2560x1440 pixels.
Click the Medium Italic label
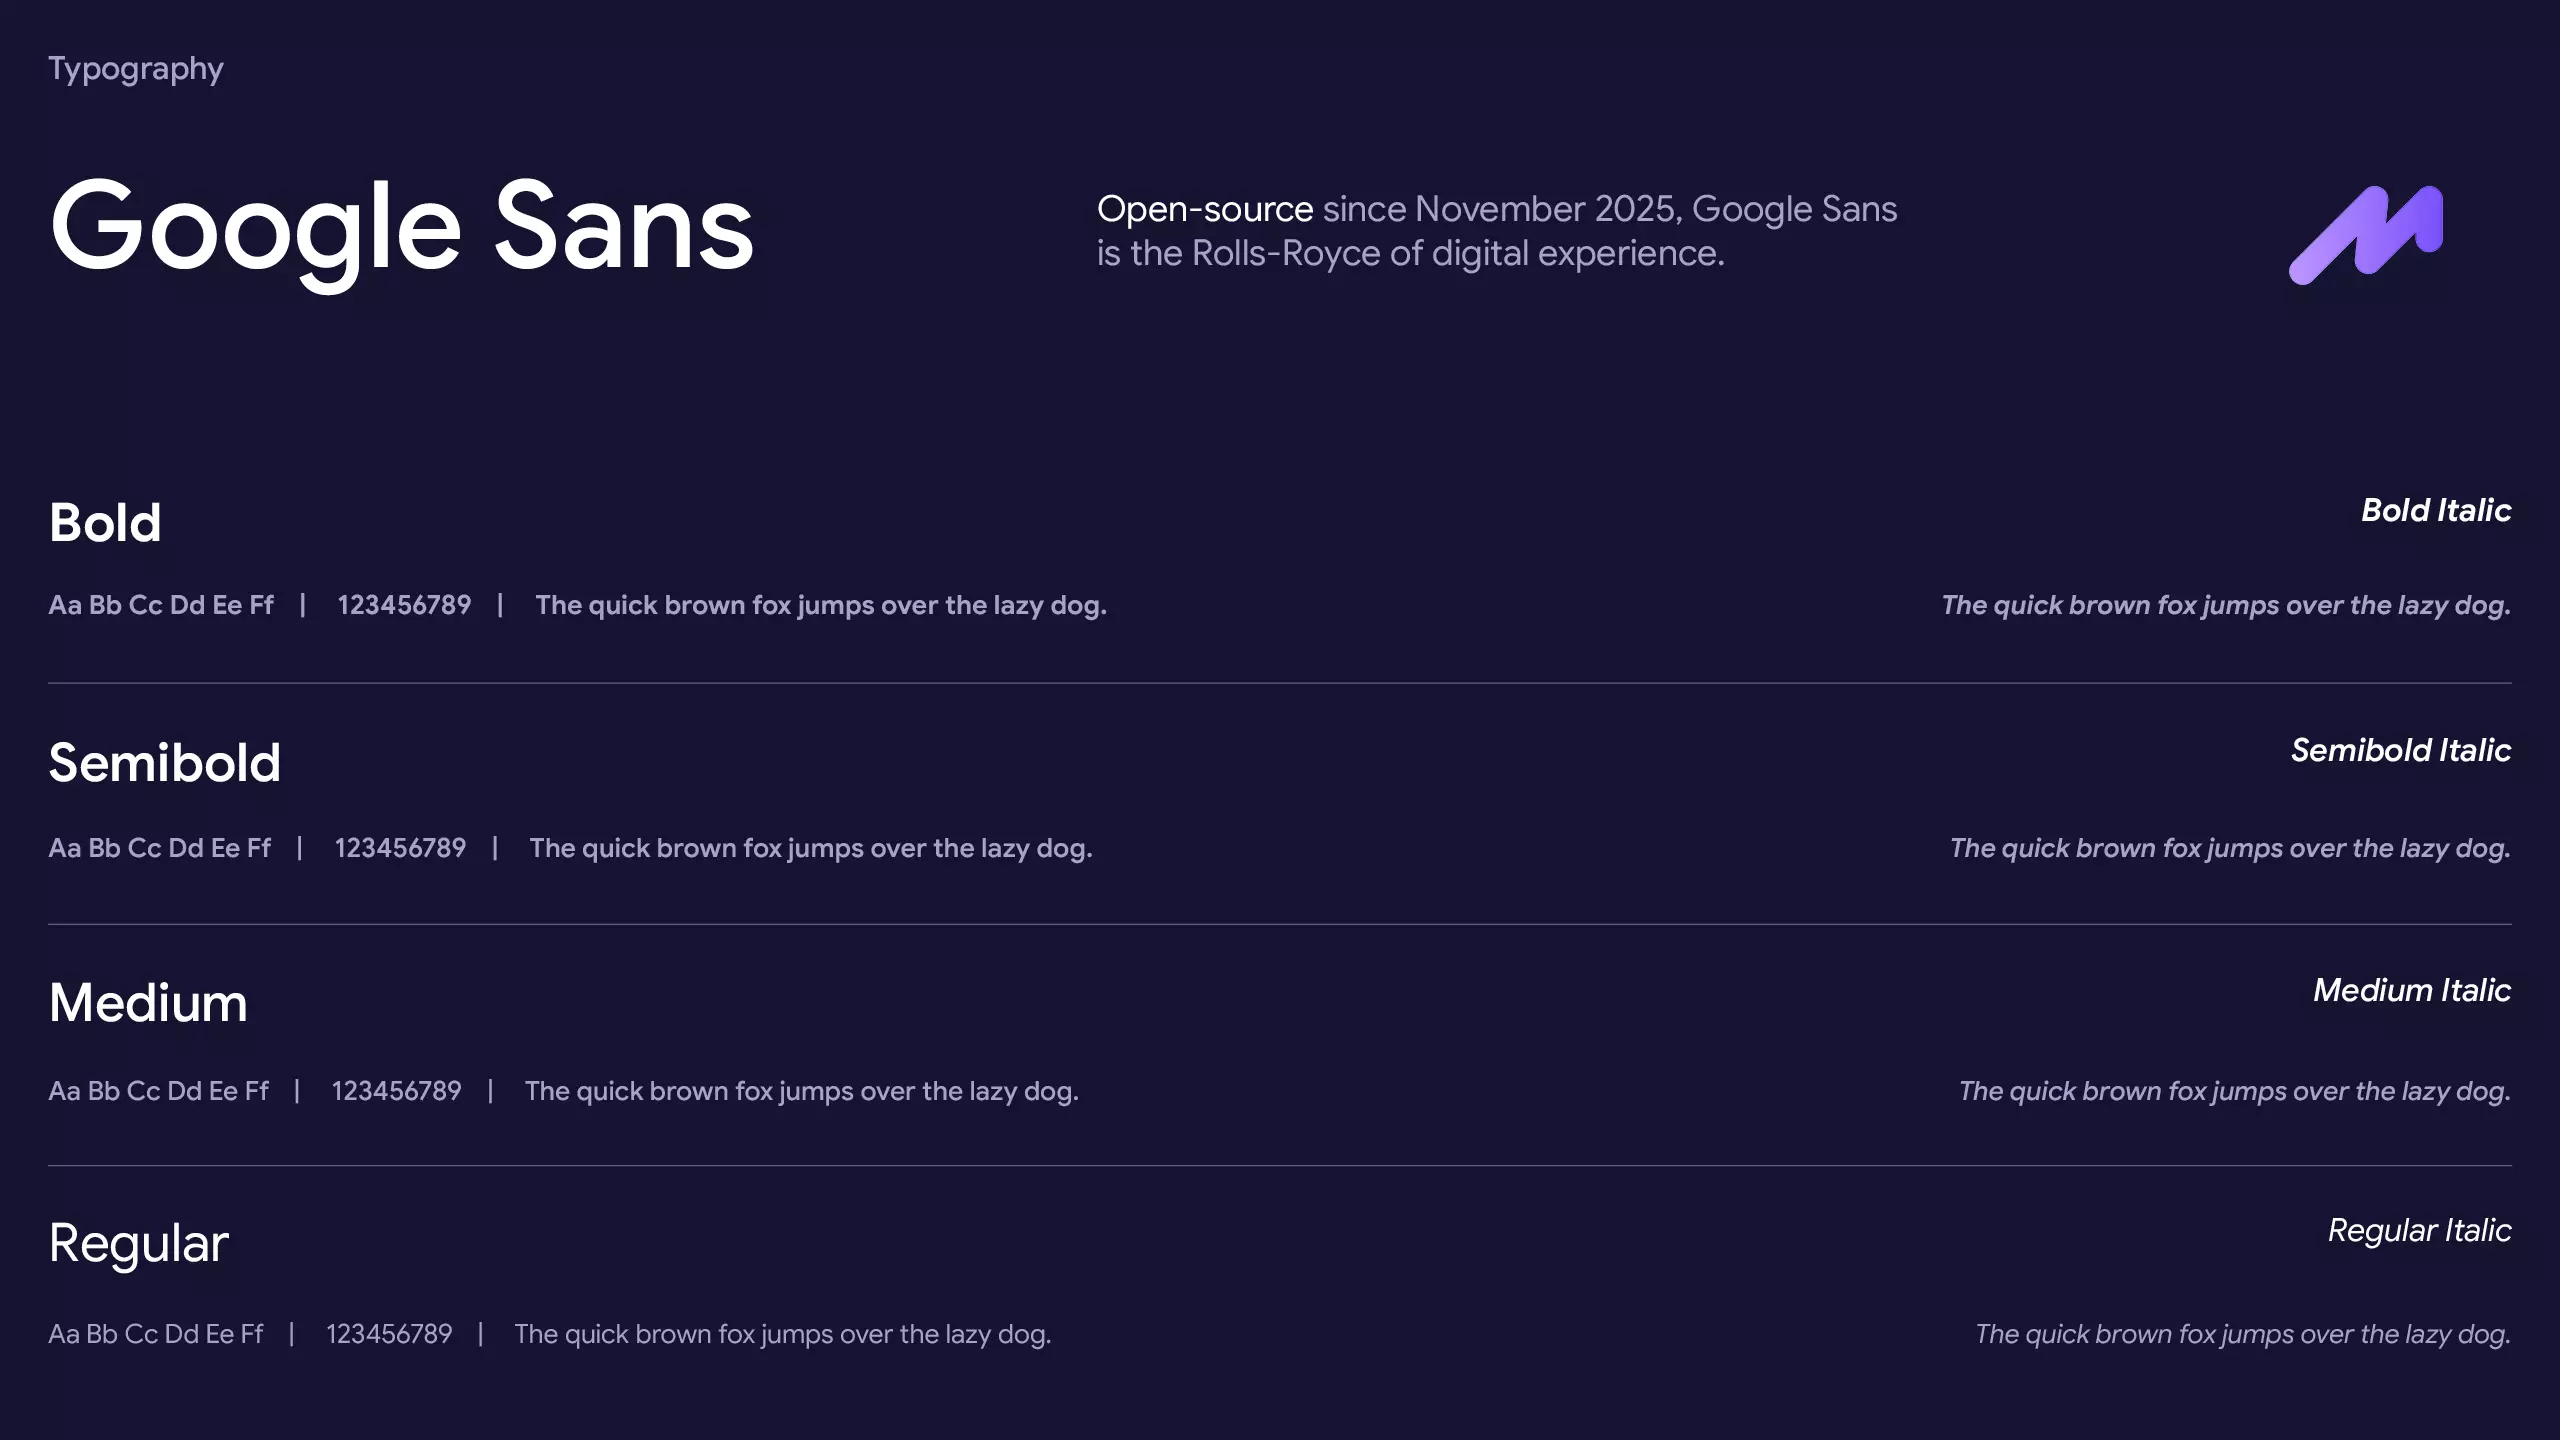[x=2411, y=990]
